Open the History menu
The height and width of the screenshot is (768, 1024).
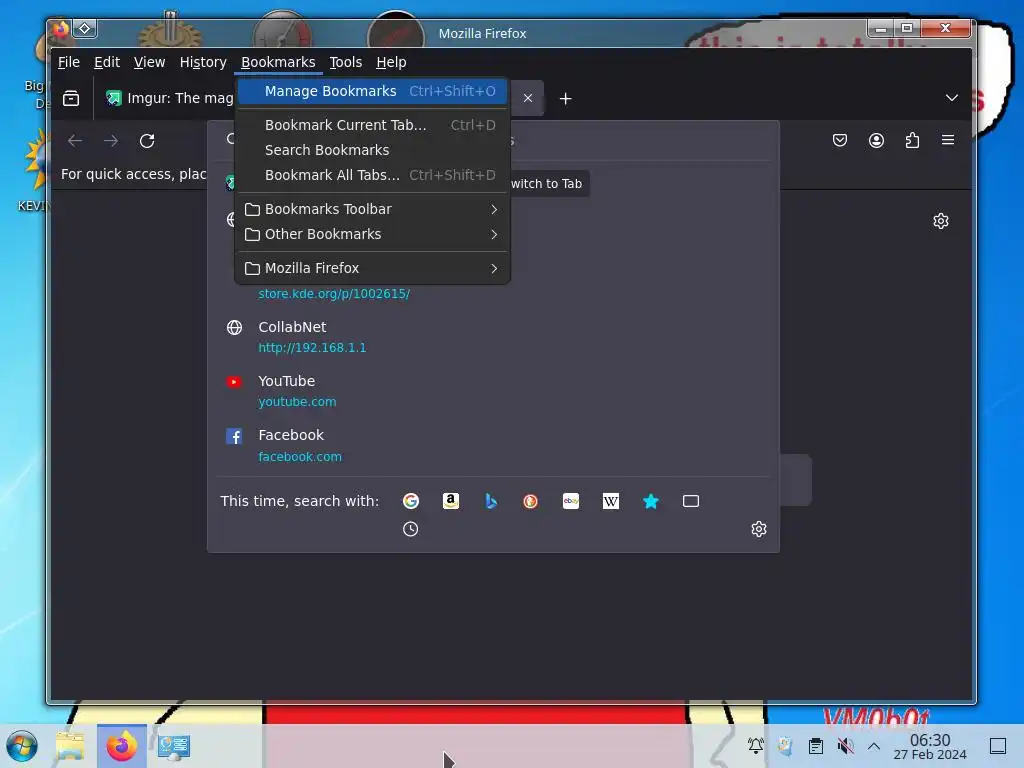tap(203, 62)
